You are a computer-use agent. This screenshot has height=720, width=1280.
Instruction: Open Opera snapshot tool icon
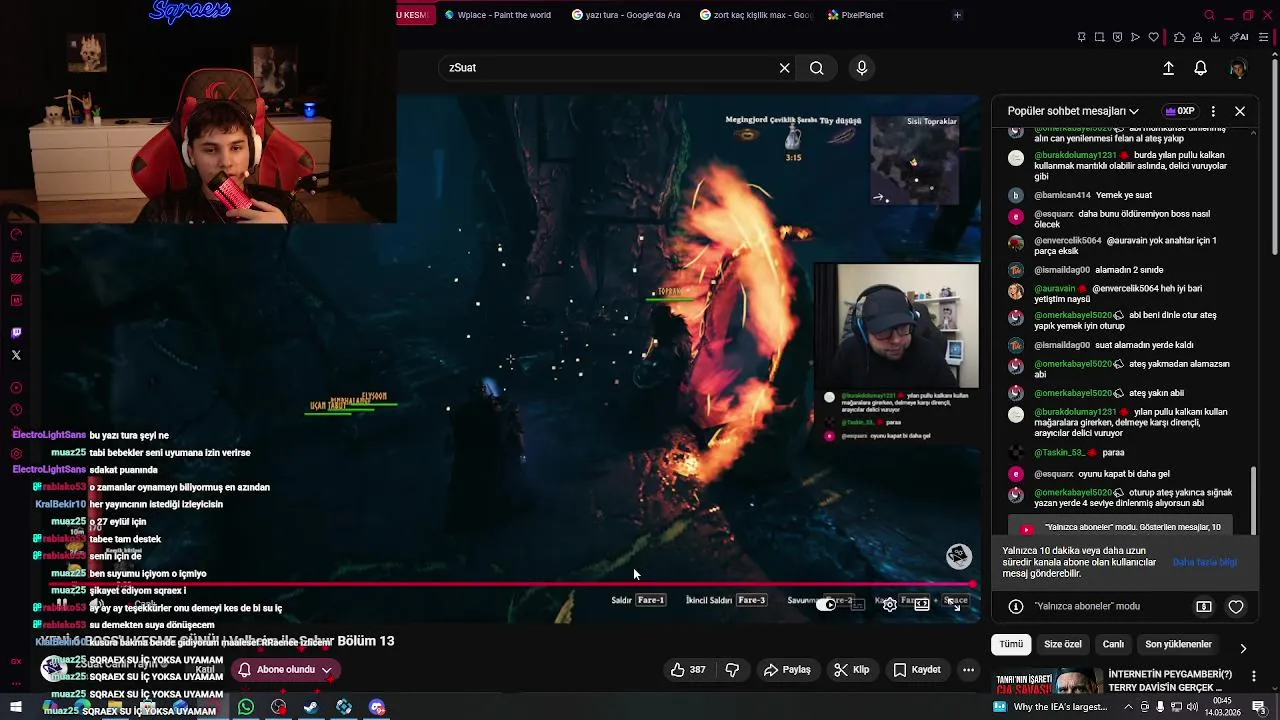[x=1099, y=37]
